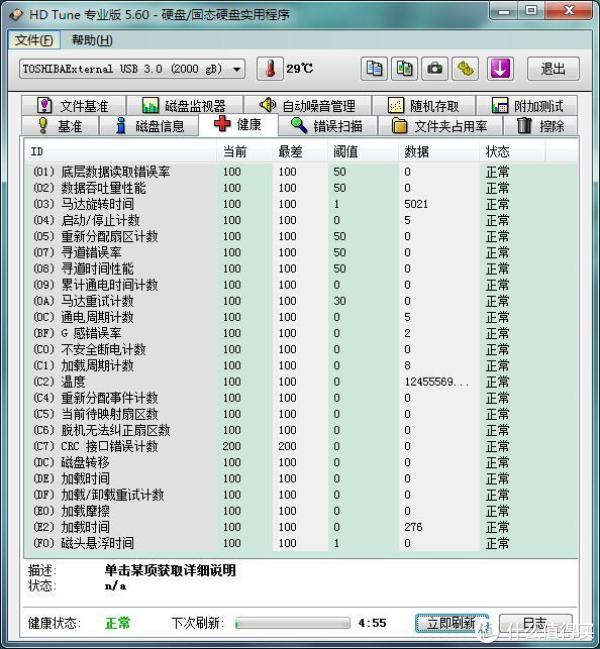Select row 重新分配扇区计数

pos(301,236)
